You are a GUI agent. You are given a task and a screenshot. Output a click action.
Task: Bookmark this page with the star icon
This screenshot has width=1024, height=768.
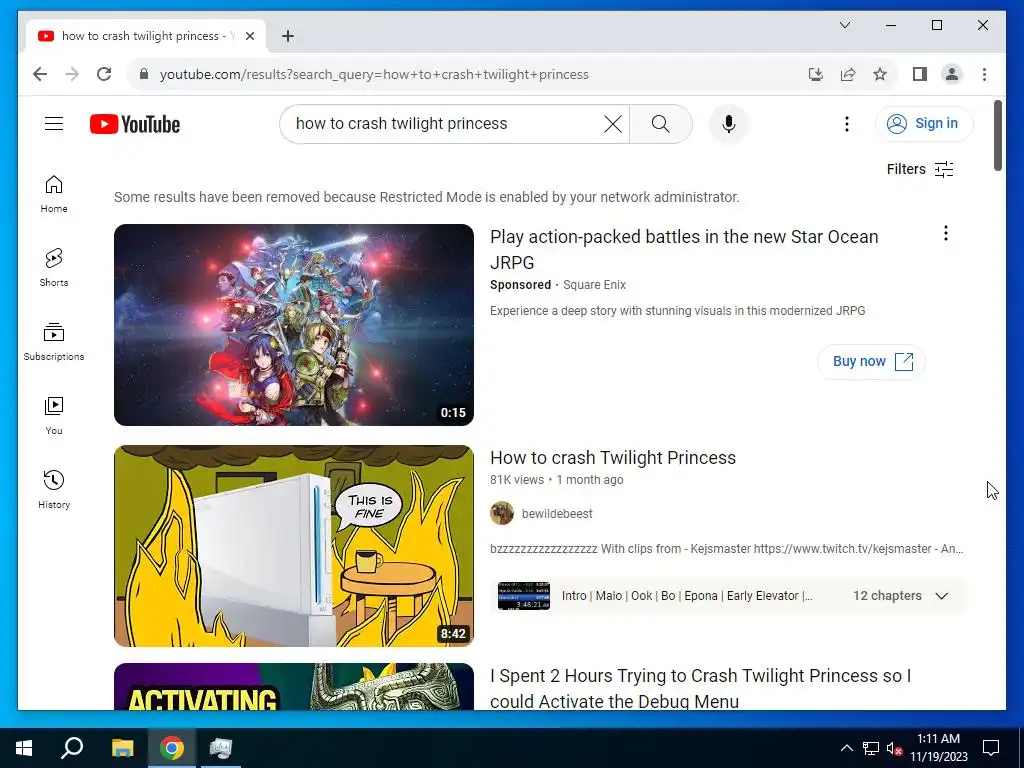coord(880,74)
